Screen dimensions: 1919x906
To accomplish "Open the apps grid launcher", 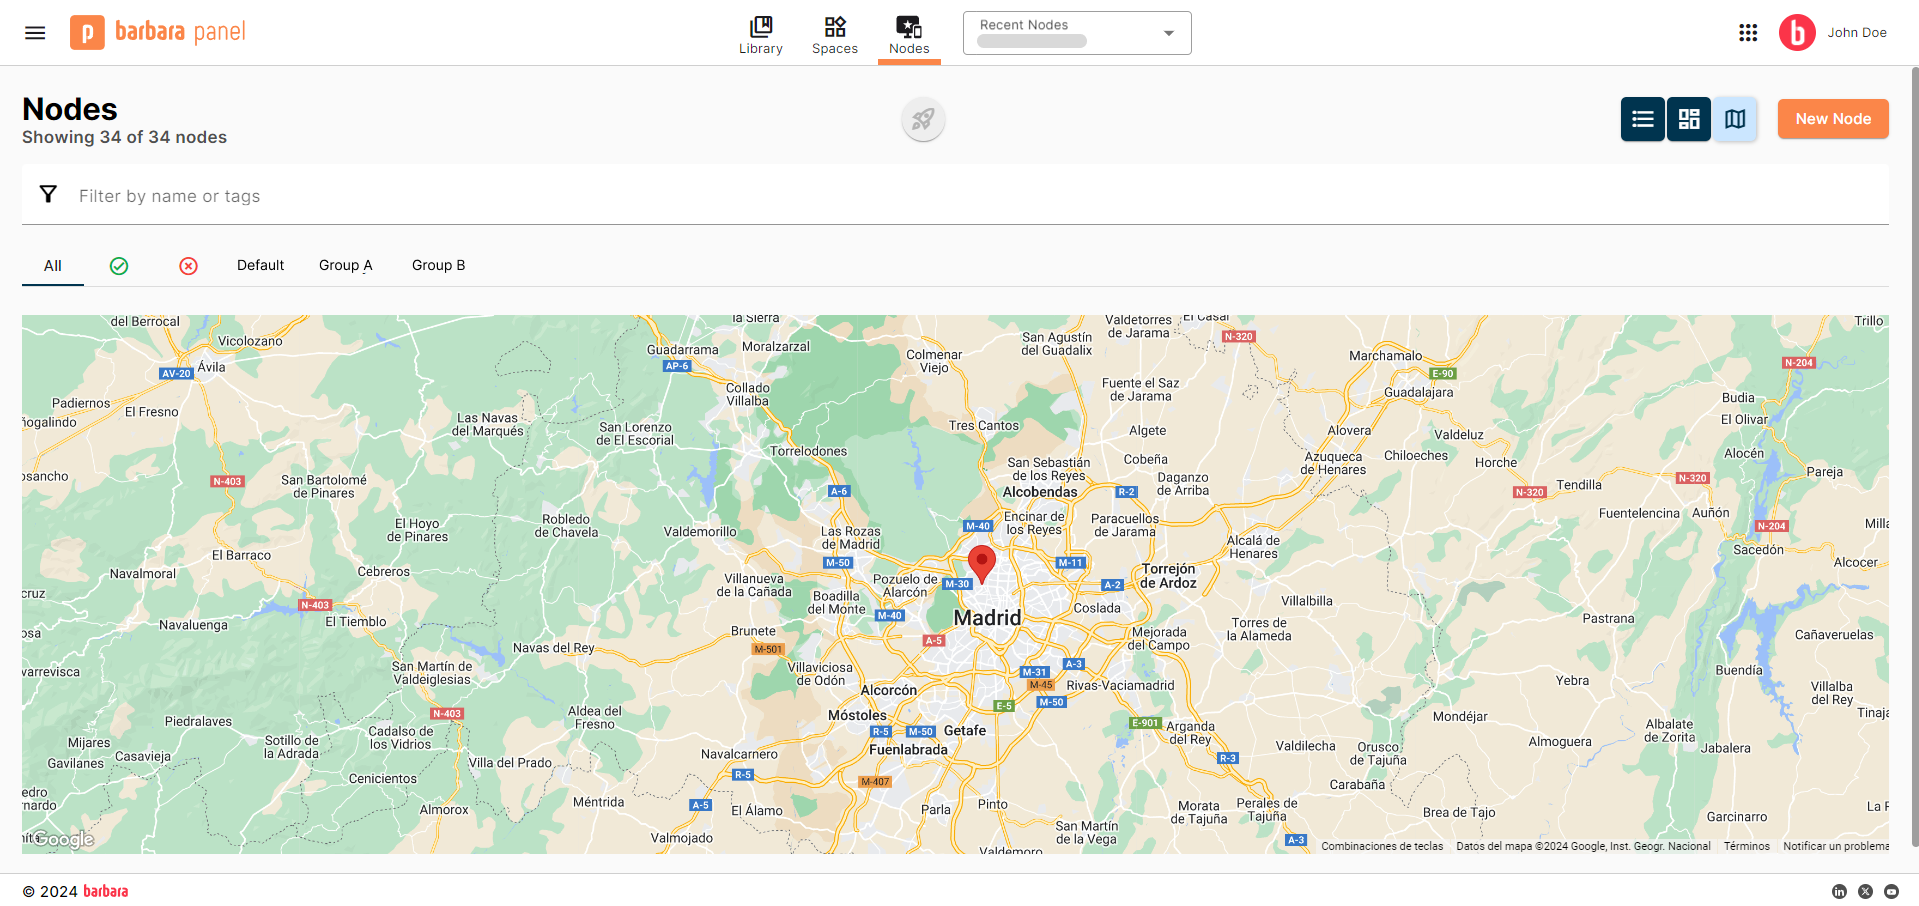I will 1747,33.
